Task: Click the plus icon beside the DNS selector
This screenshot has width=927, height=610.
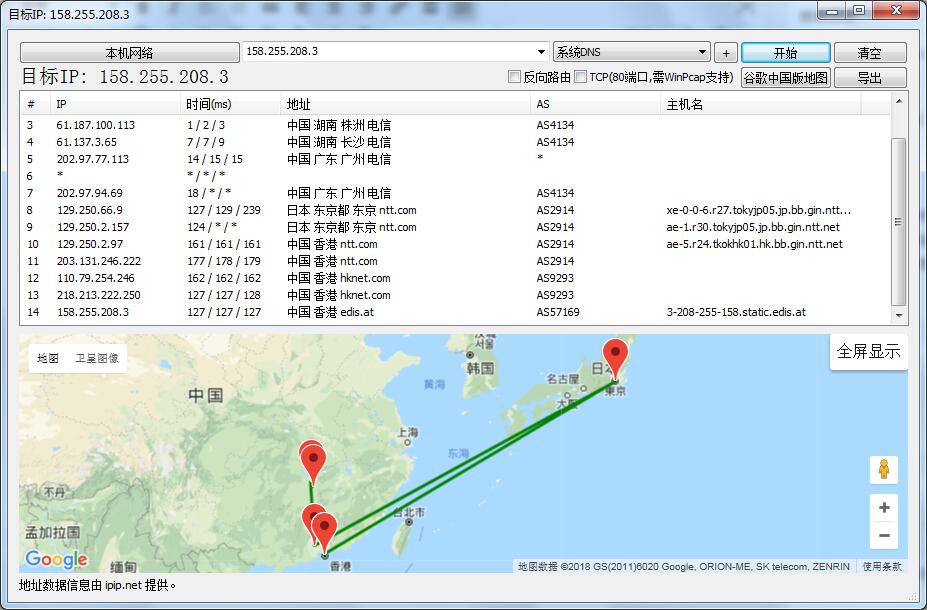Action: tap(726, 51)
